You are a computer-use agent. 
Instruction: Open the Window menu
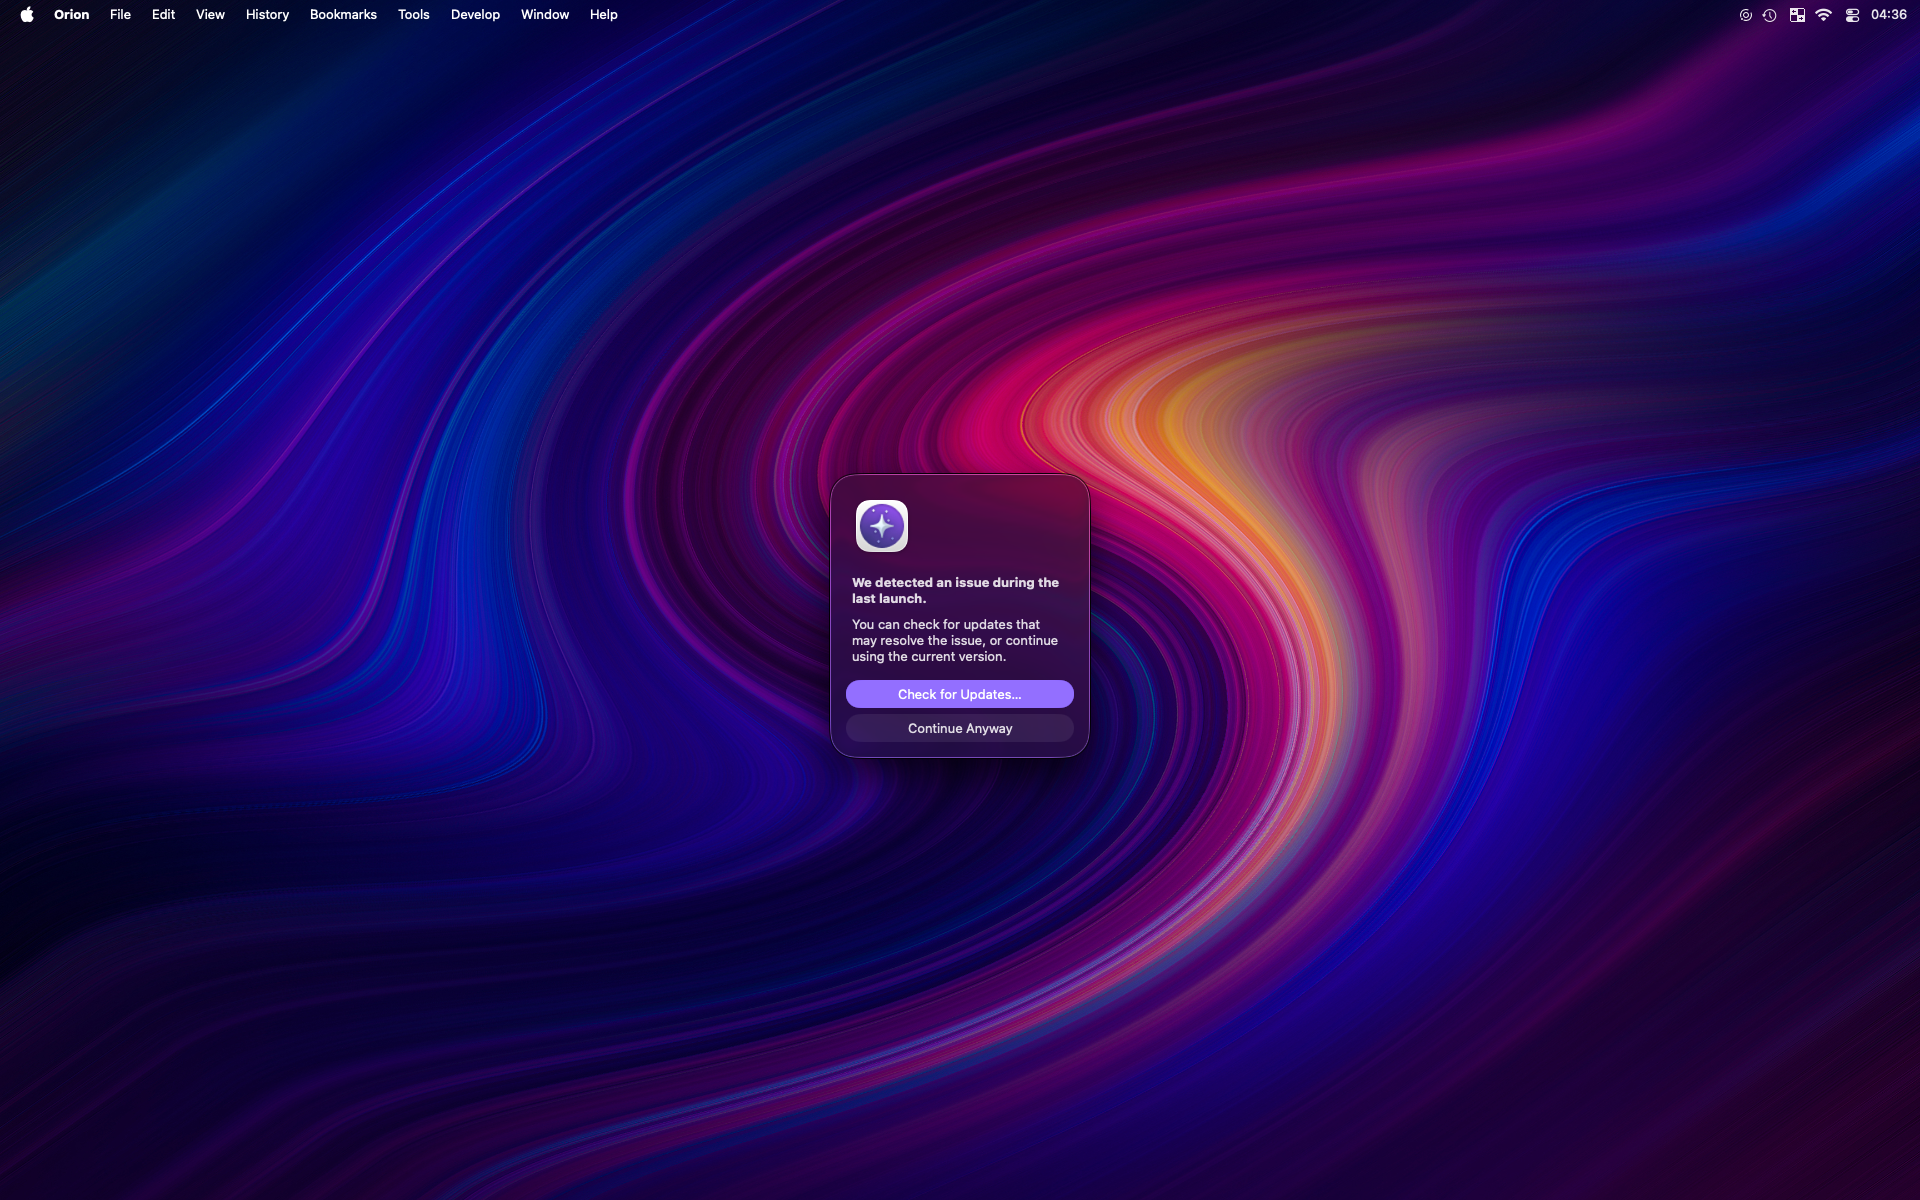[544, 14]
